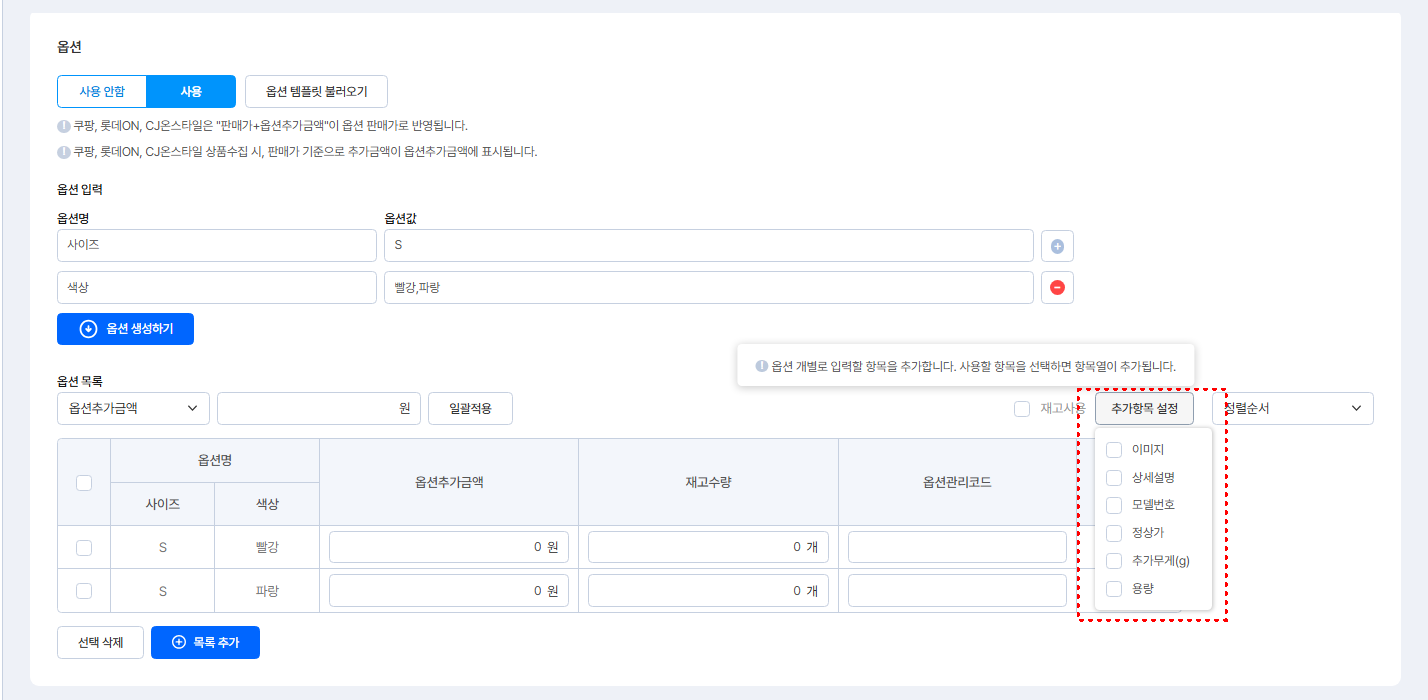This screenshot has height=700, width=1428.
Task: Switch to the 사용 안함 tab
Action: [102, 91]
